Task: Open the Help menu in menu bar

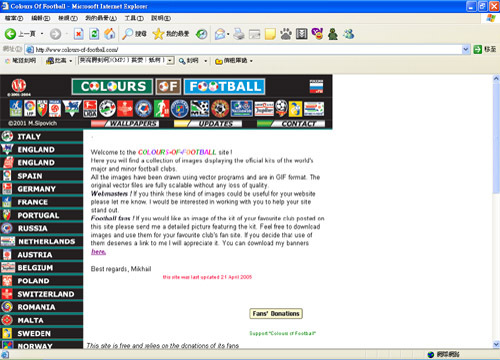Action: 161,18
